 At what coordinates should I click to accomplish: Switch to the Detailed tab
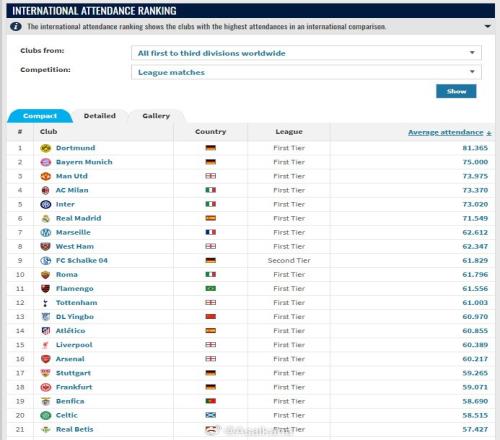pyautogui.click(x=100, y=116)
